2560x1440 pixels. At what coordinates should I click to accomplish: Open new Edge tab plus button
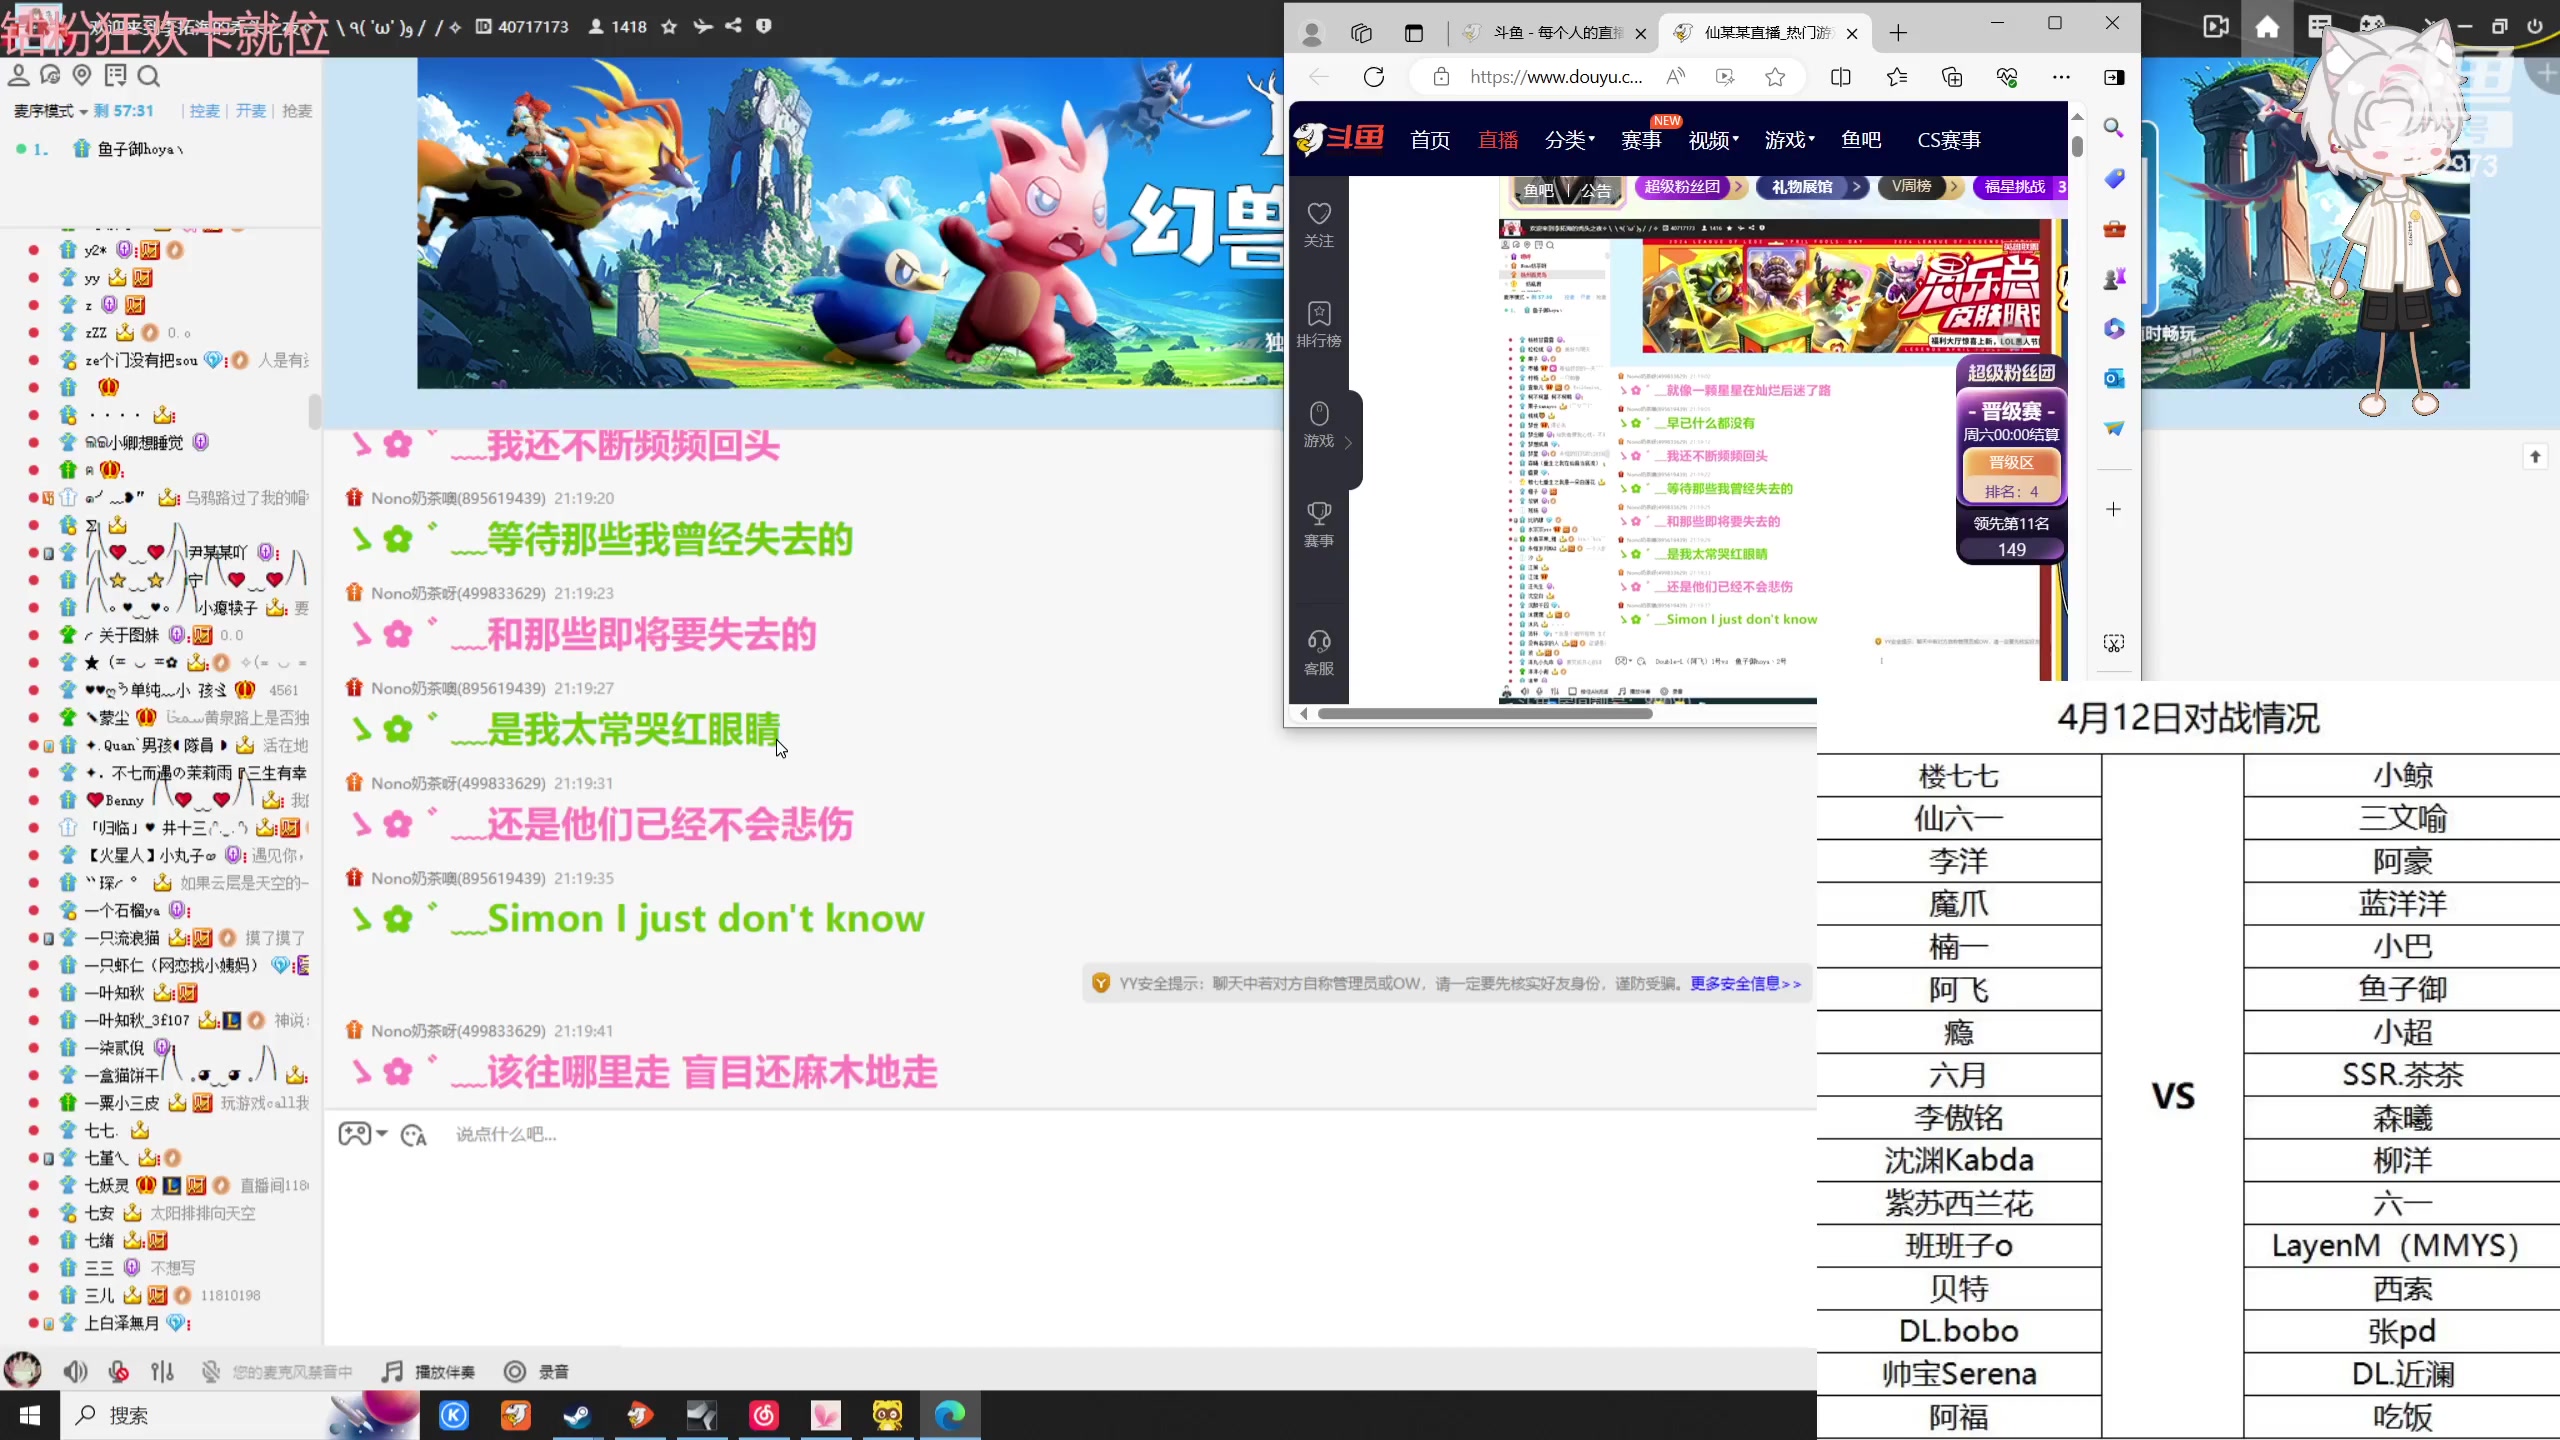coord(1898,33)
